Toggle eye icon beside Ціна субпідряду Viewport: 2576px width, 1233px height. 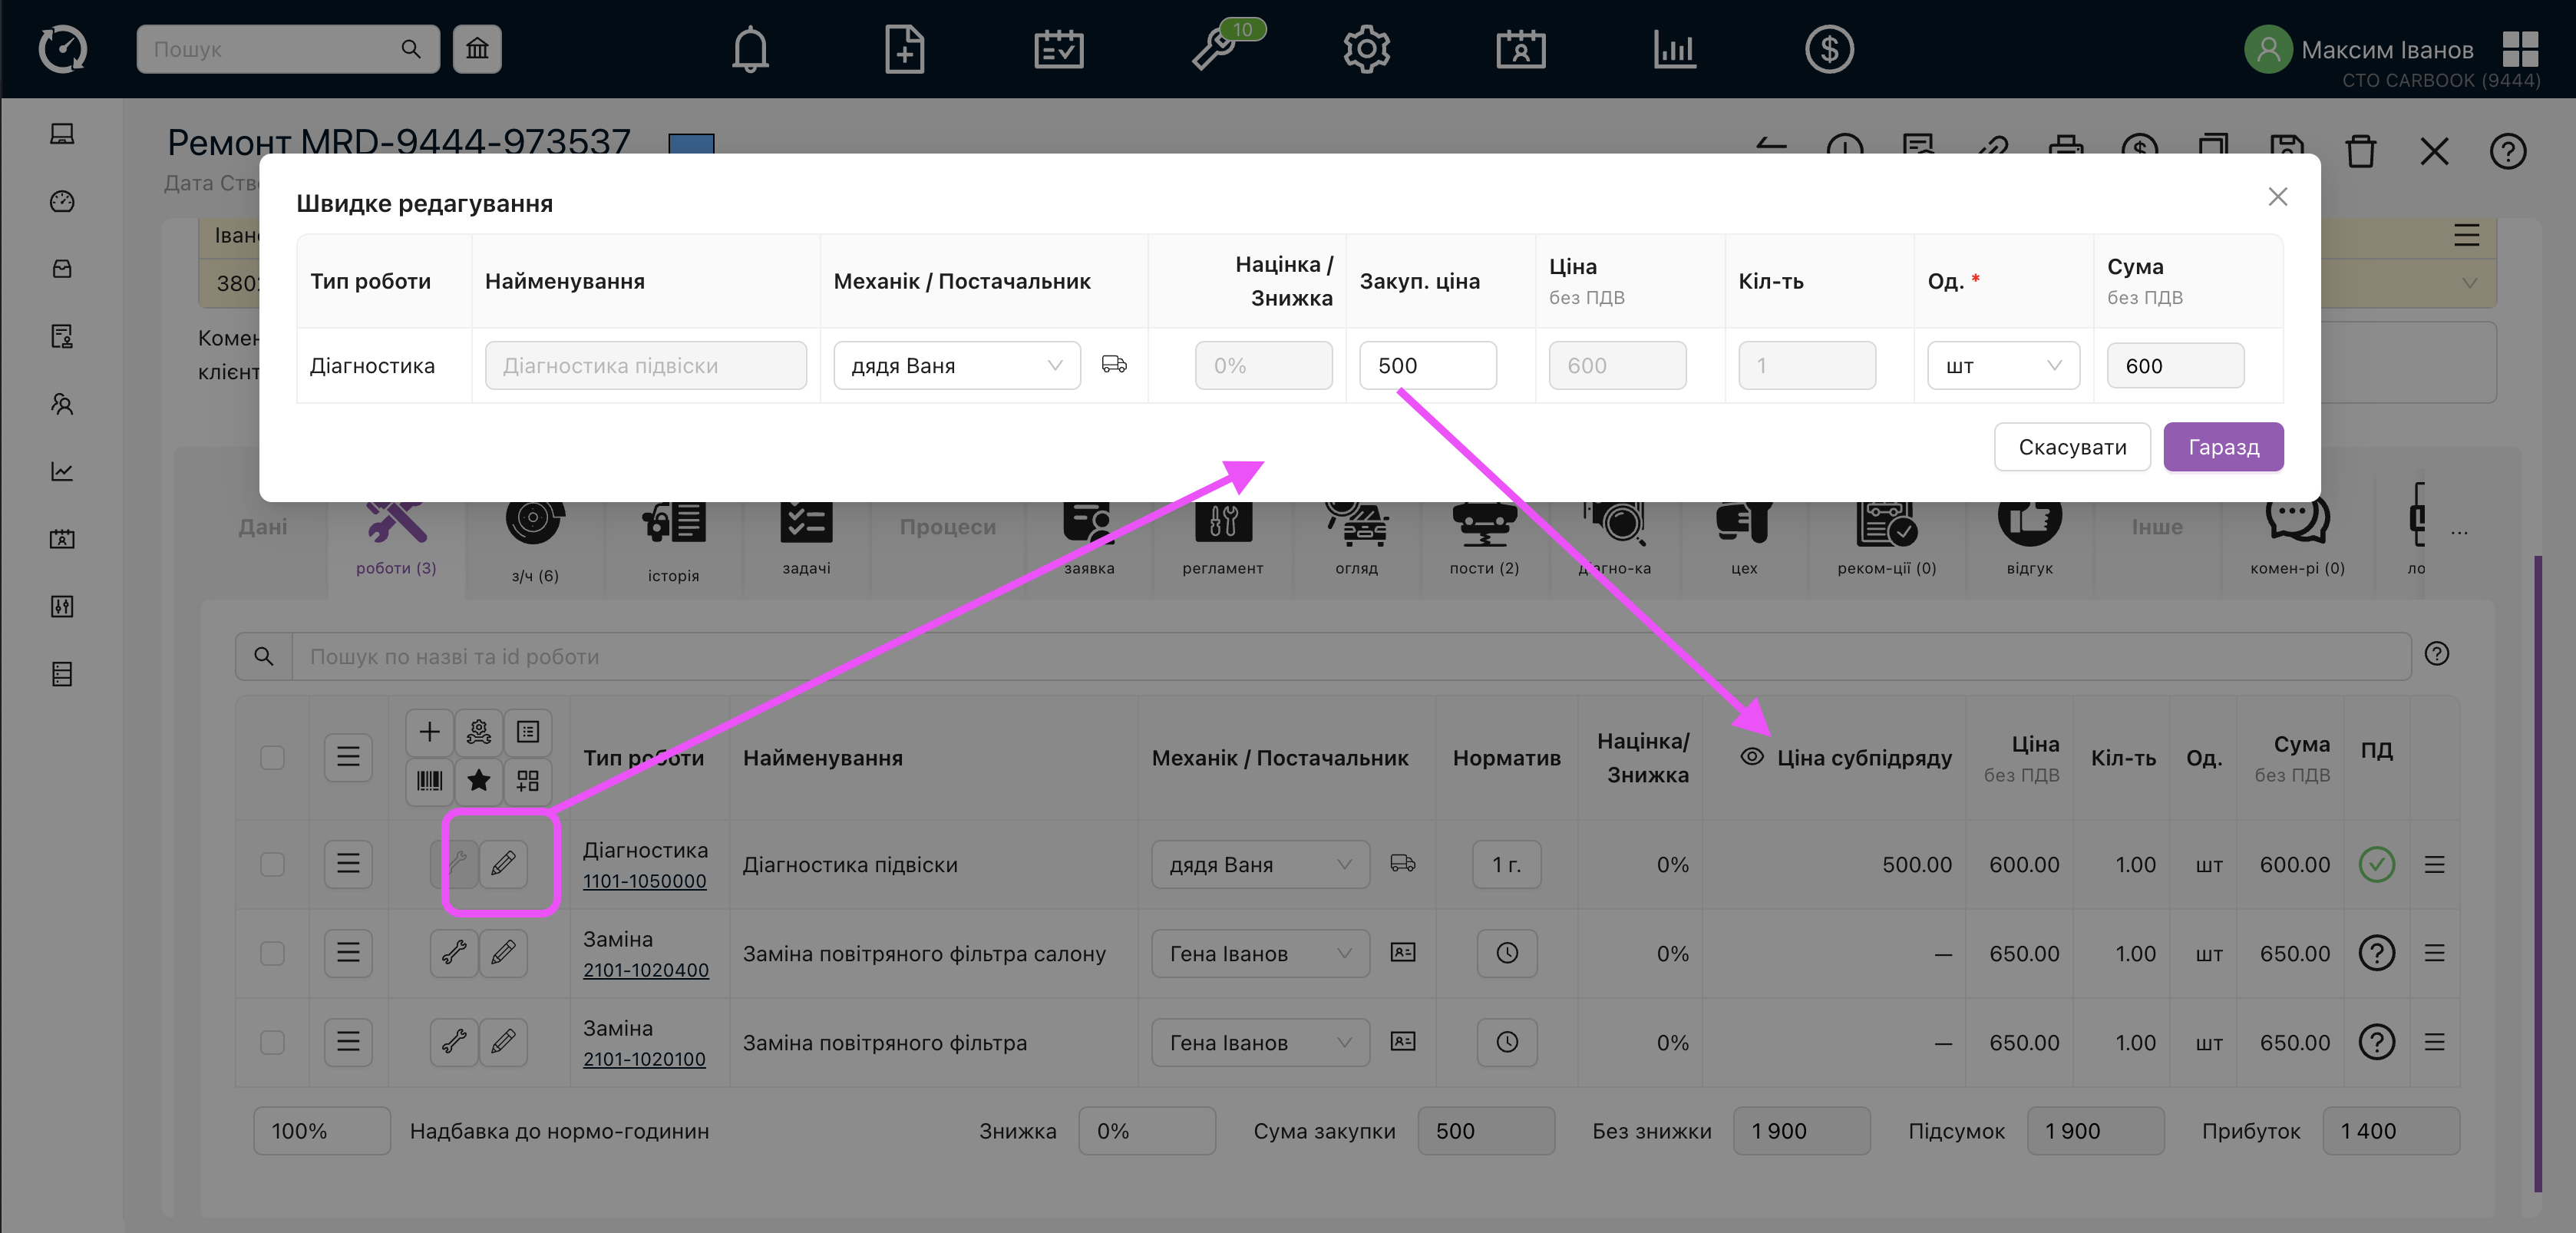pos(1751,757)
